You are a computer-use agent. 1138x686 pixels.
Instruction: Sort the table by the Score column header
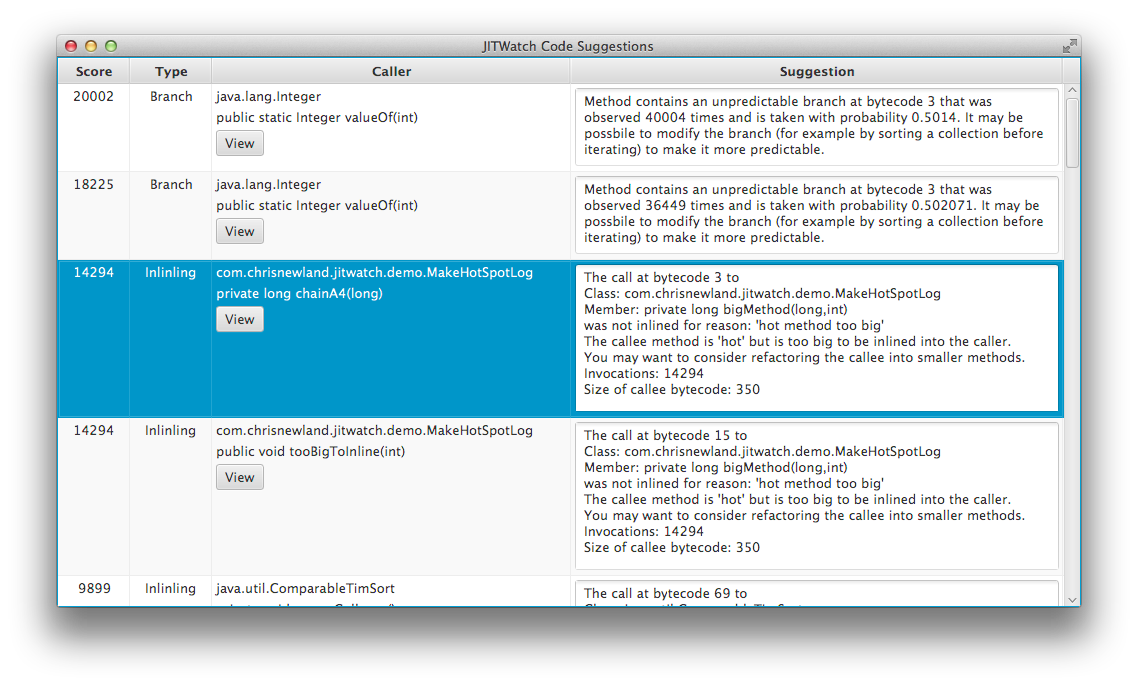(x=93, y=70)
